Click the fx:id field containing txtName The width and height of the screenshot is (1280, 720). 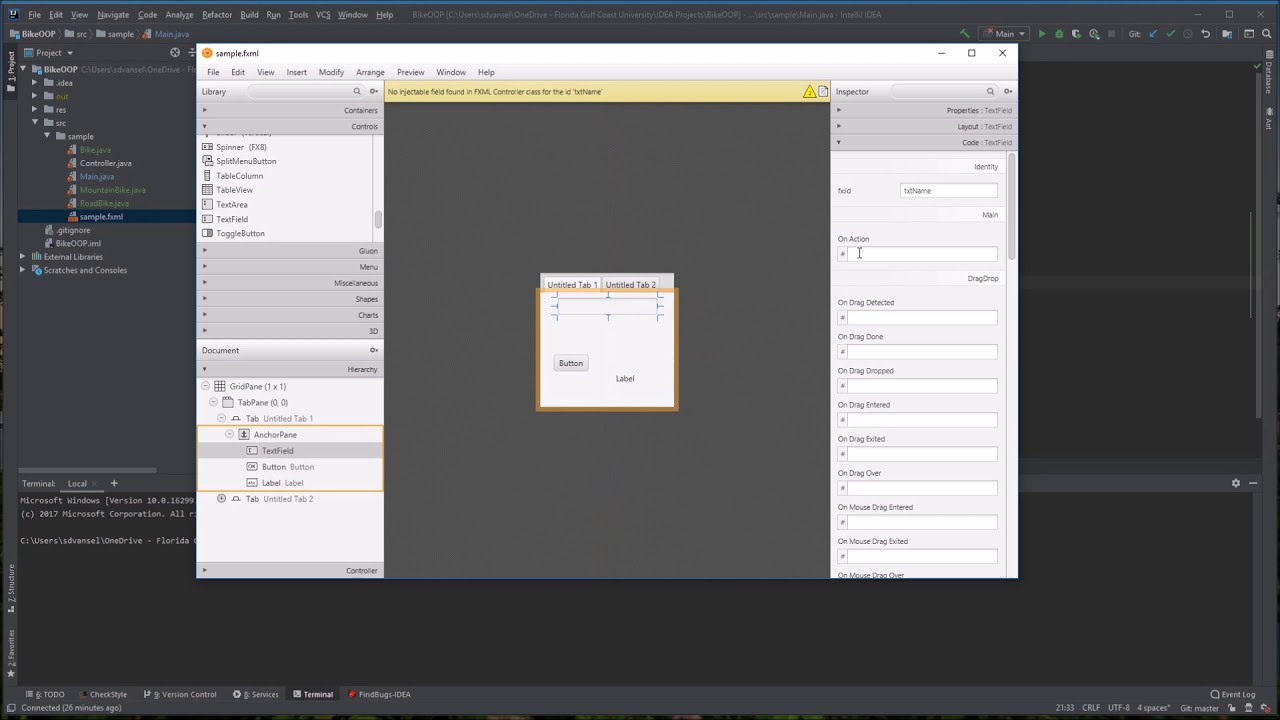point(948,191)
